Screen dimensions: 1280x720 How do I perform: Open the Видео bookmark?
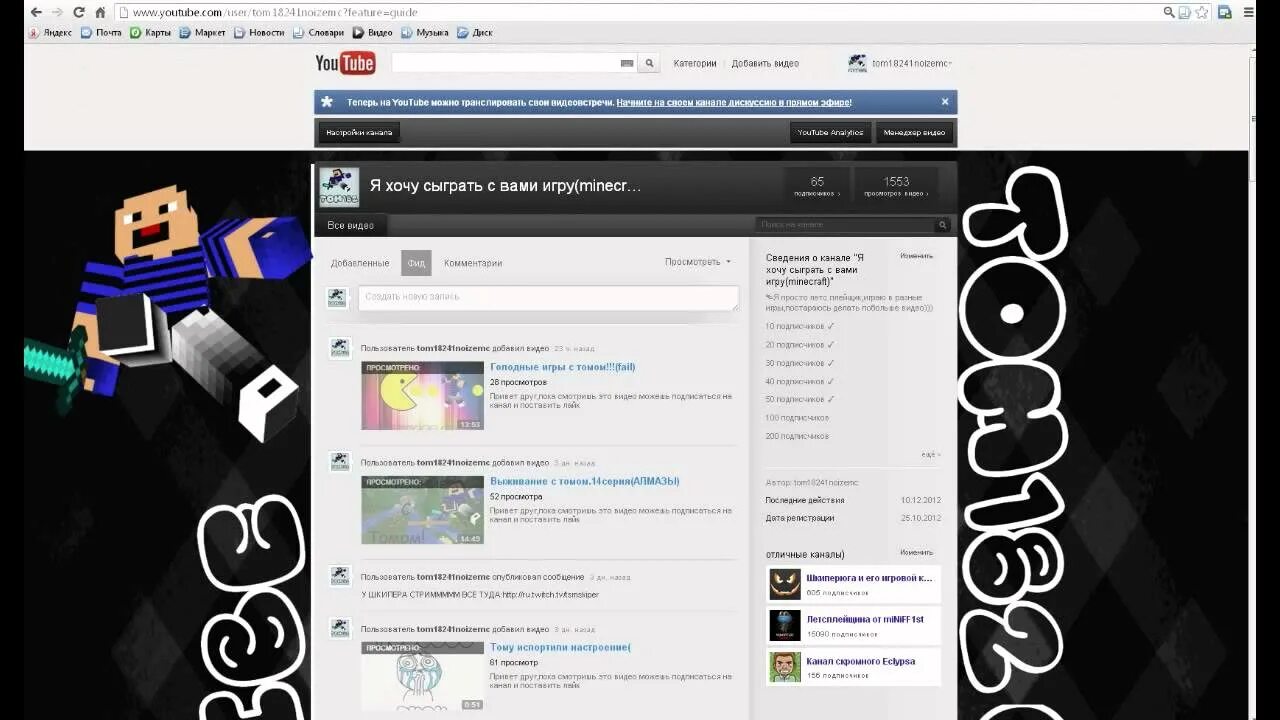pyautogui.click(x=373, y=32)
